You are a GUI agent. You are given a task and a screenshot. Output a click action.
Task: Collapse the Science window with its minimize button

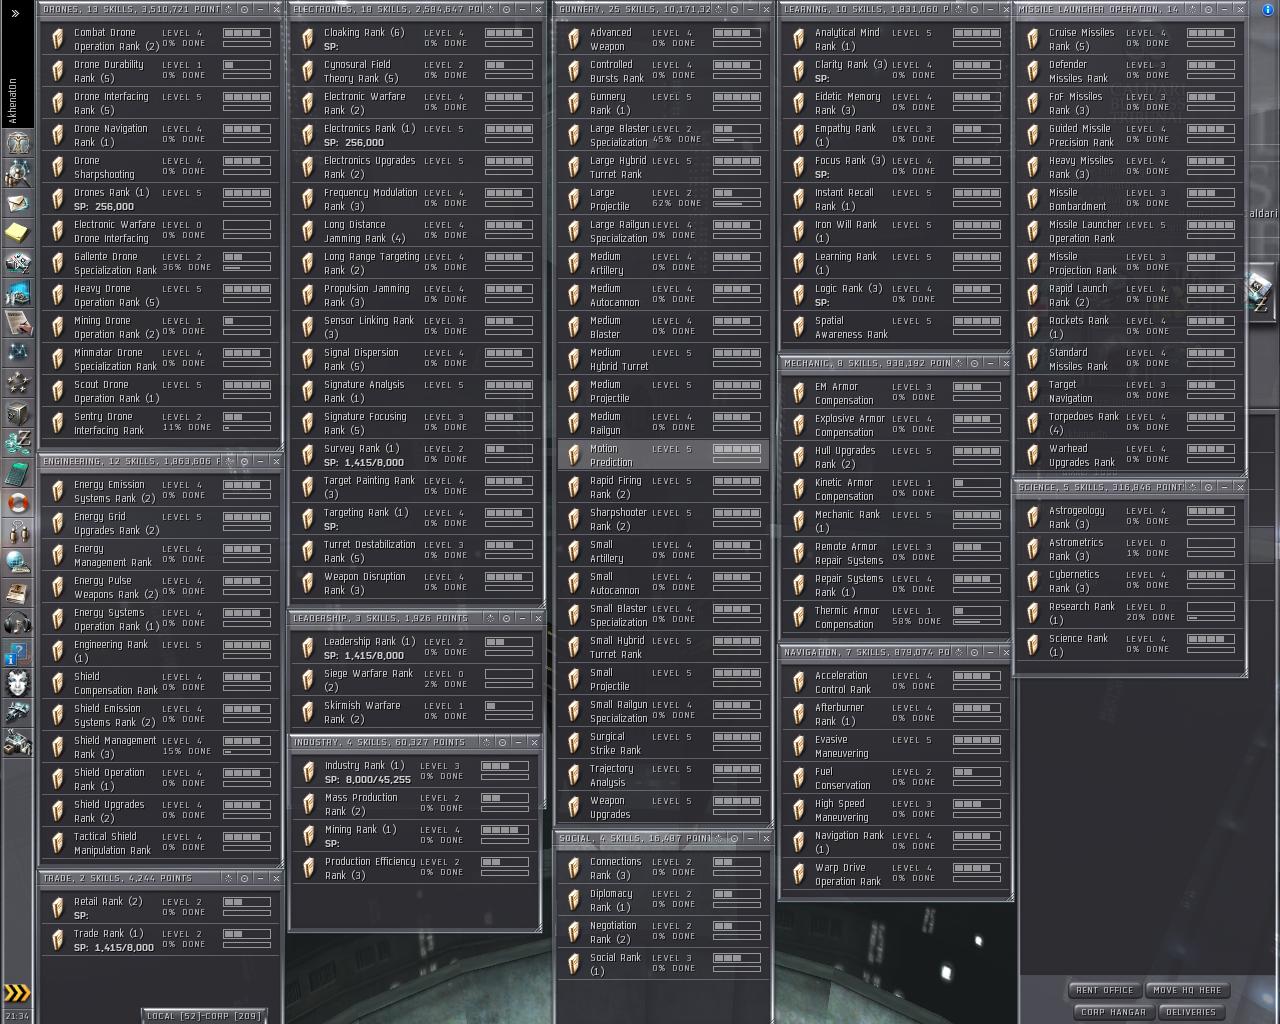(x=1224, y=487)
